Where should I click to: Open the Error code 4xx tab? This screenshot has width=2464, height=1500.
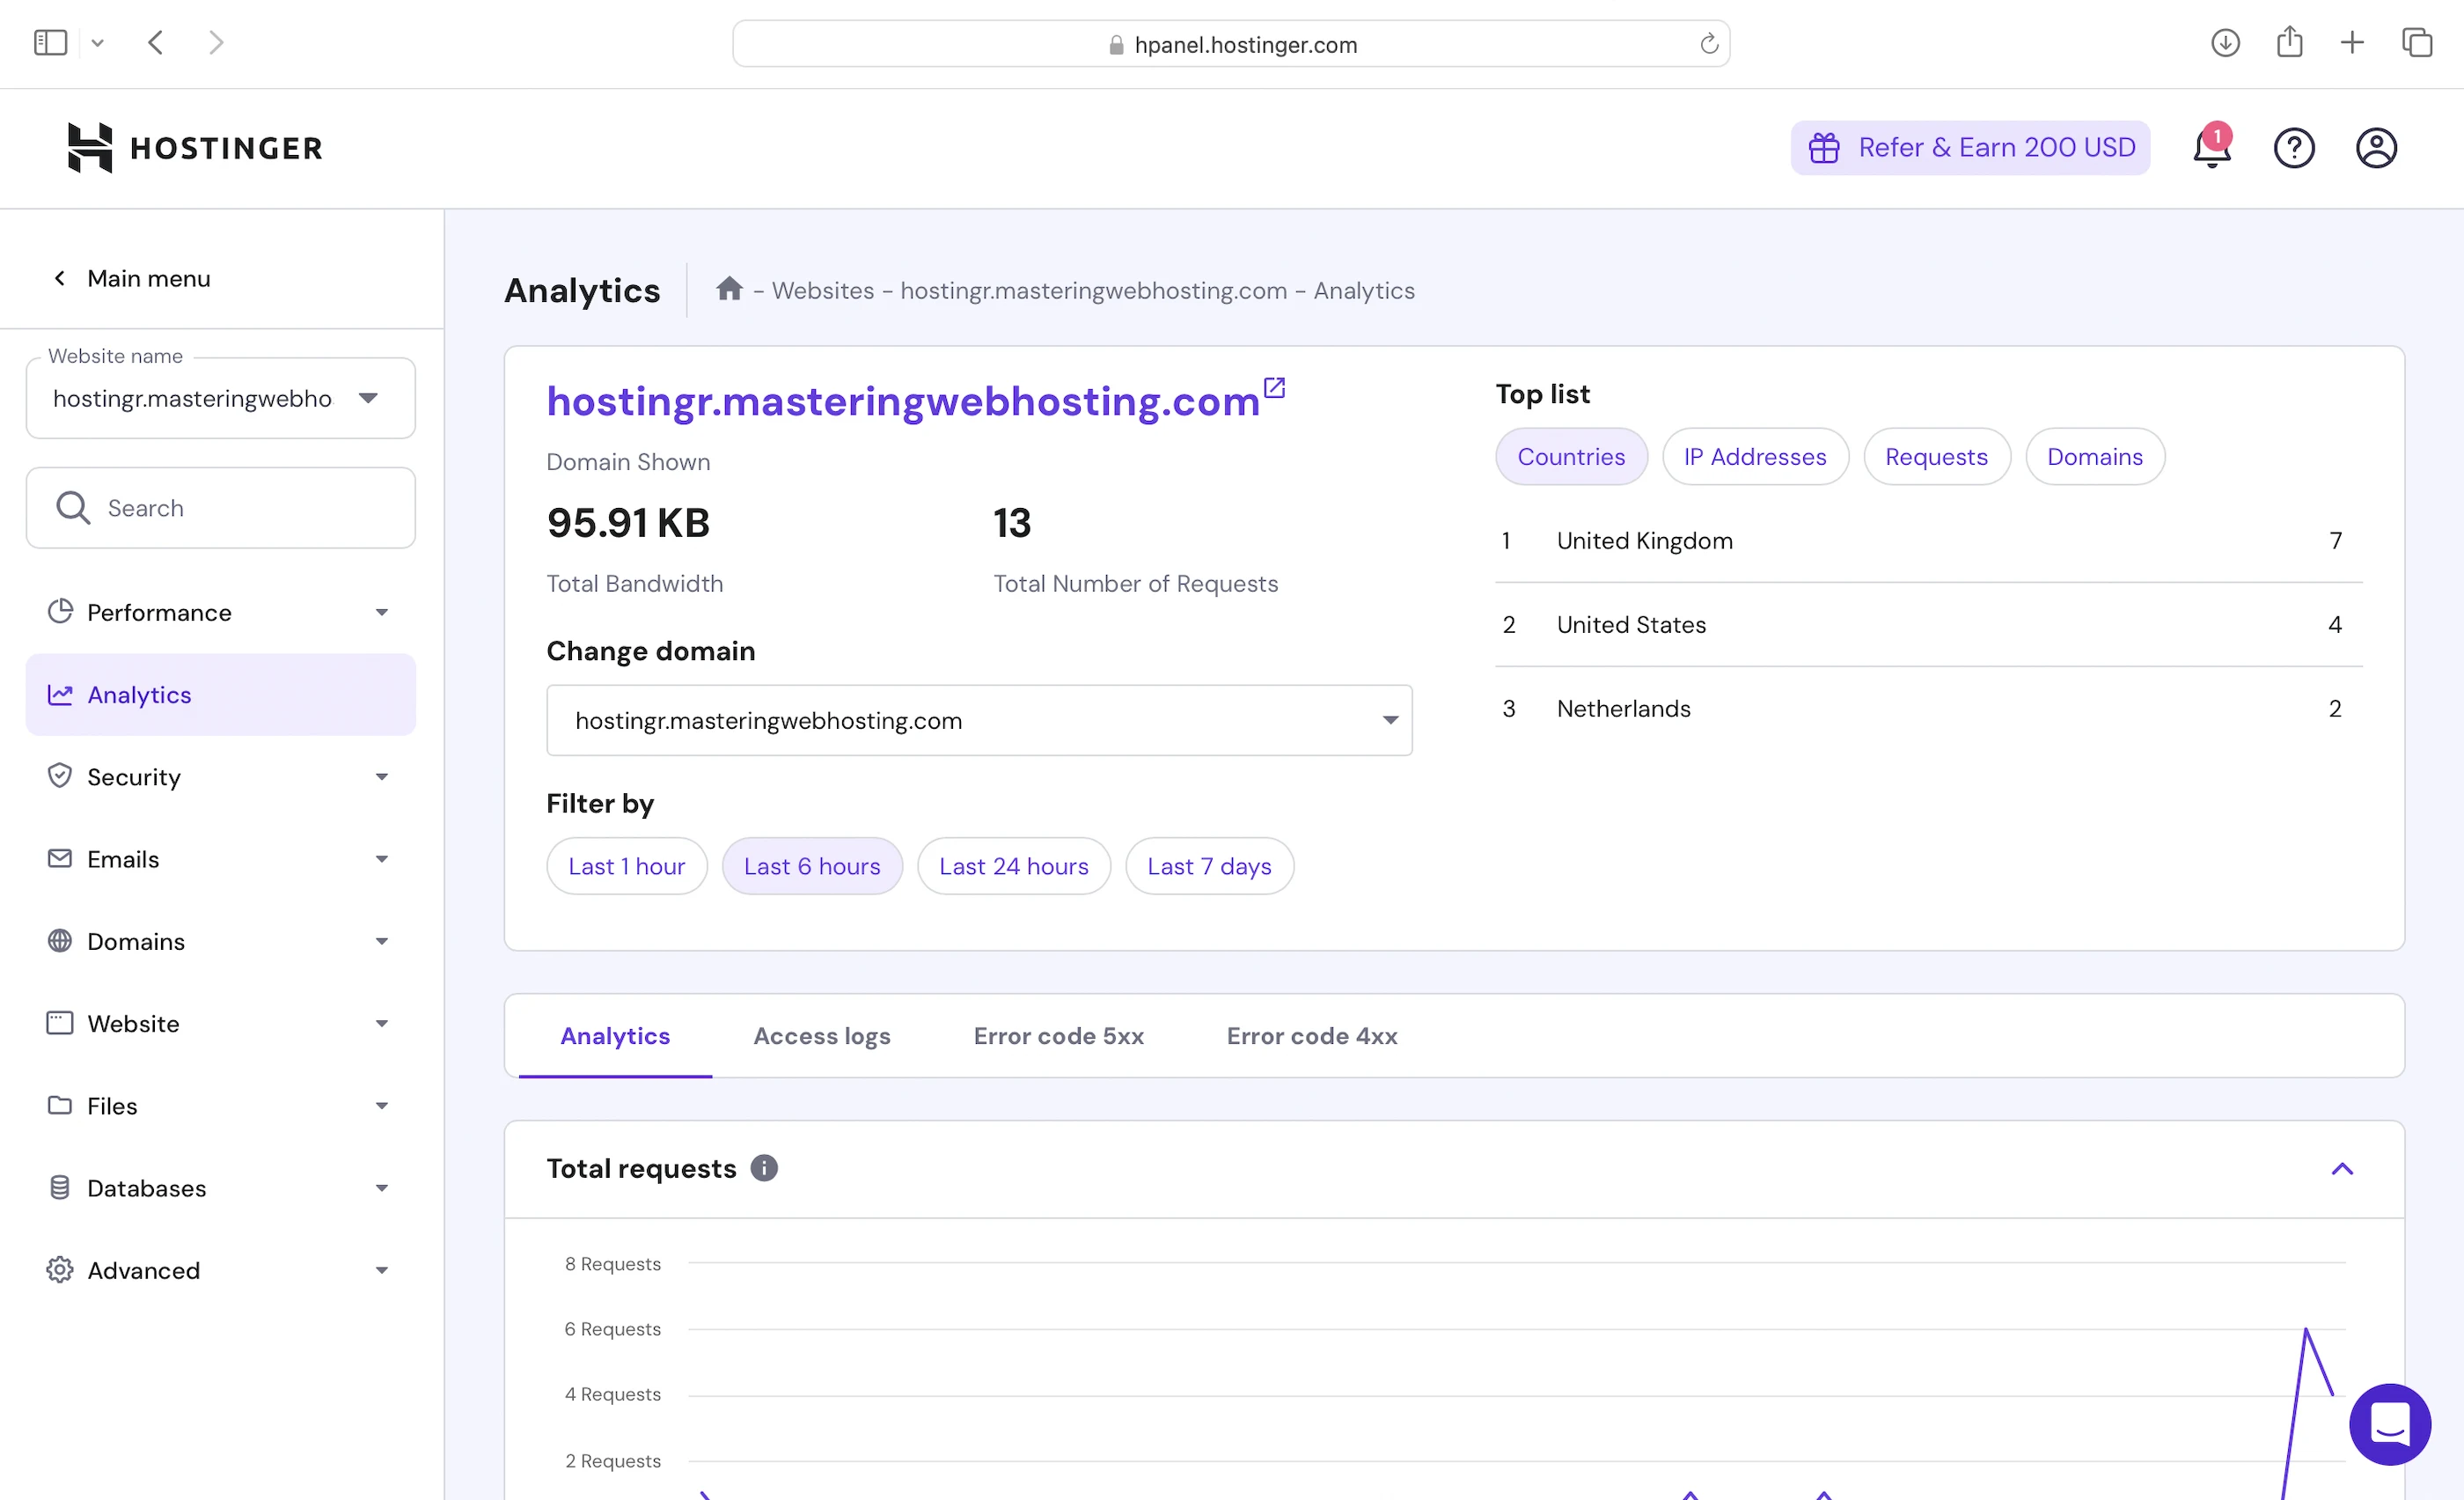1311,1036
